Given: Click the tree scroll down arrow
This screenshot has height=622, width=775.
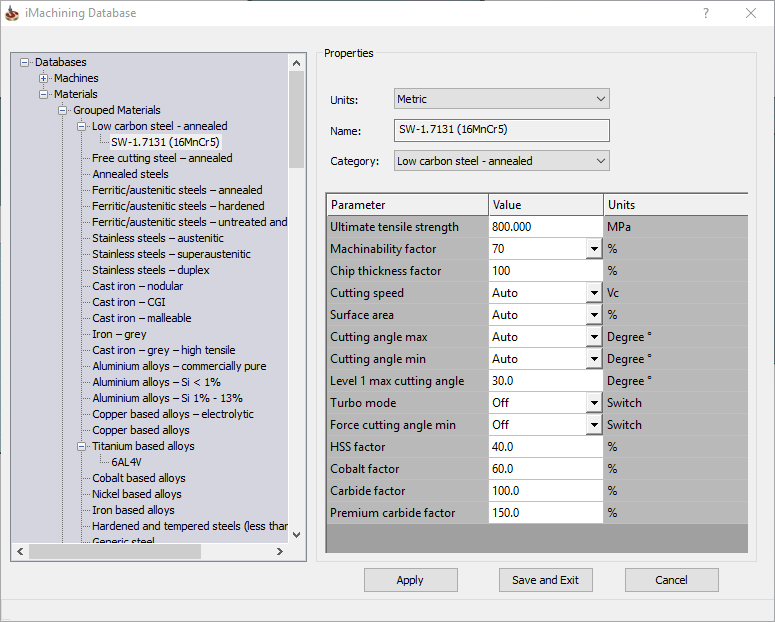Looking at the screenshot, I should point(297,534).
